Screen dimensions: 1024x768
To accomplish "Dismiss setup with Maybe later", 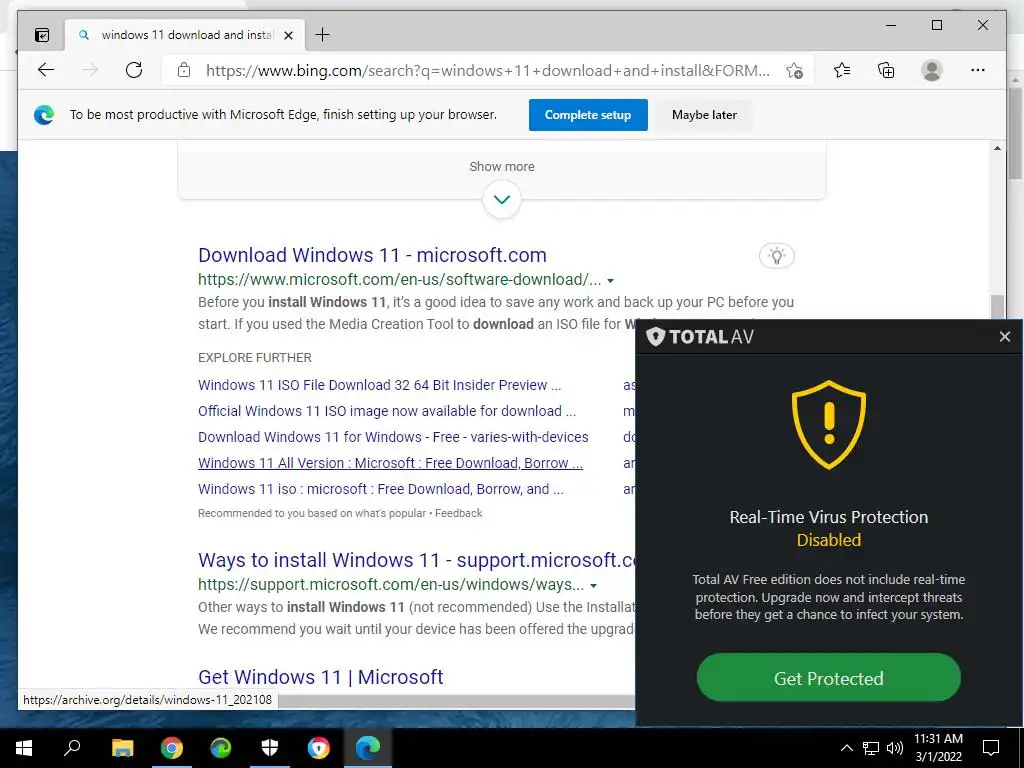I will pyautogui.click(x=704, y=115).
